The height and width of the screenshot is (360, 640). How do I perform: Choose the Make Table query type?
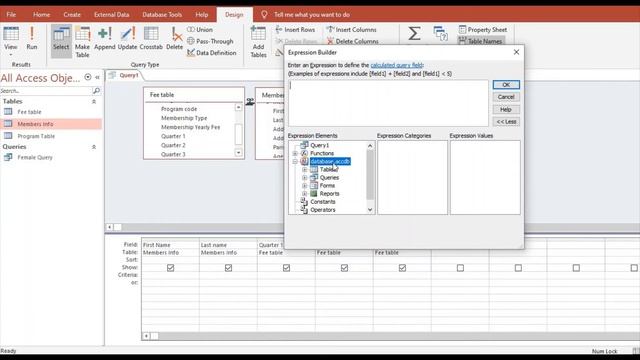(x=82, y=41)
